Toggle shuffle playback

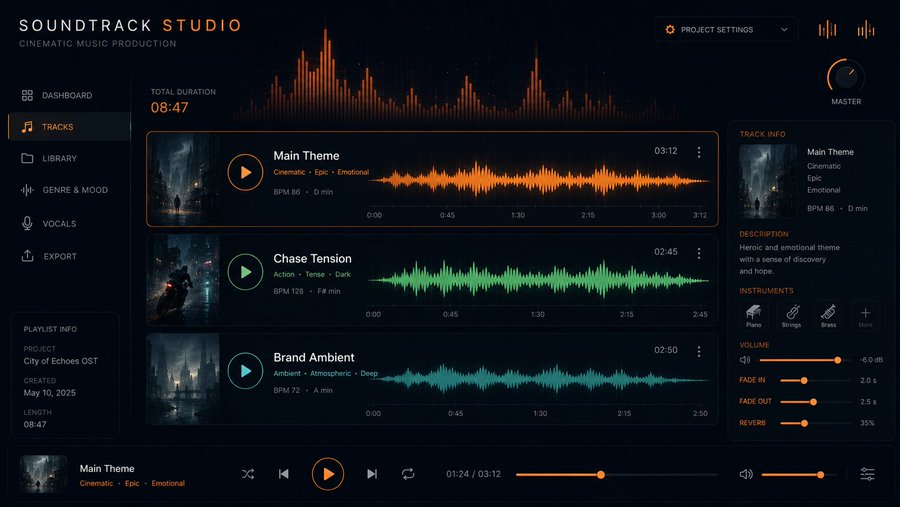click(x=247, y=474)
